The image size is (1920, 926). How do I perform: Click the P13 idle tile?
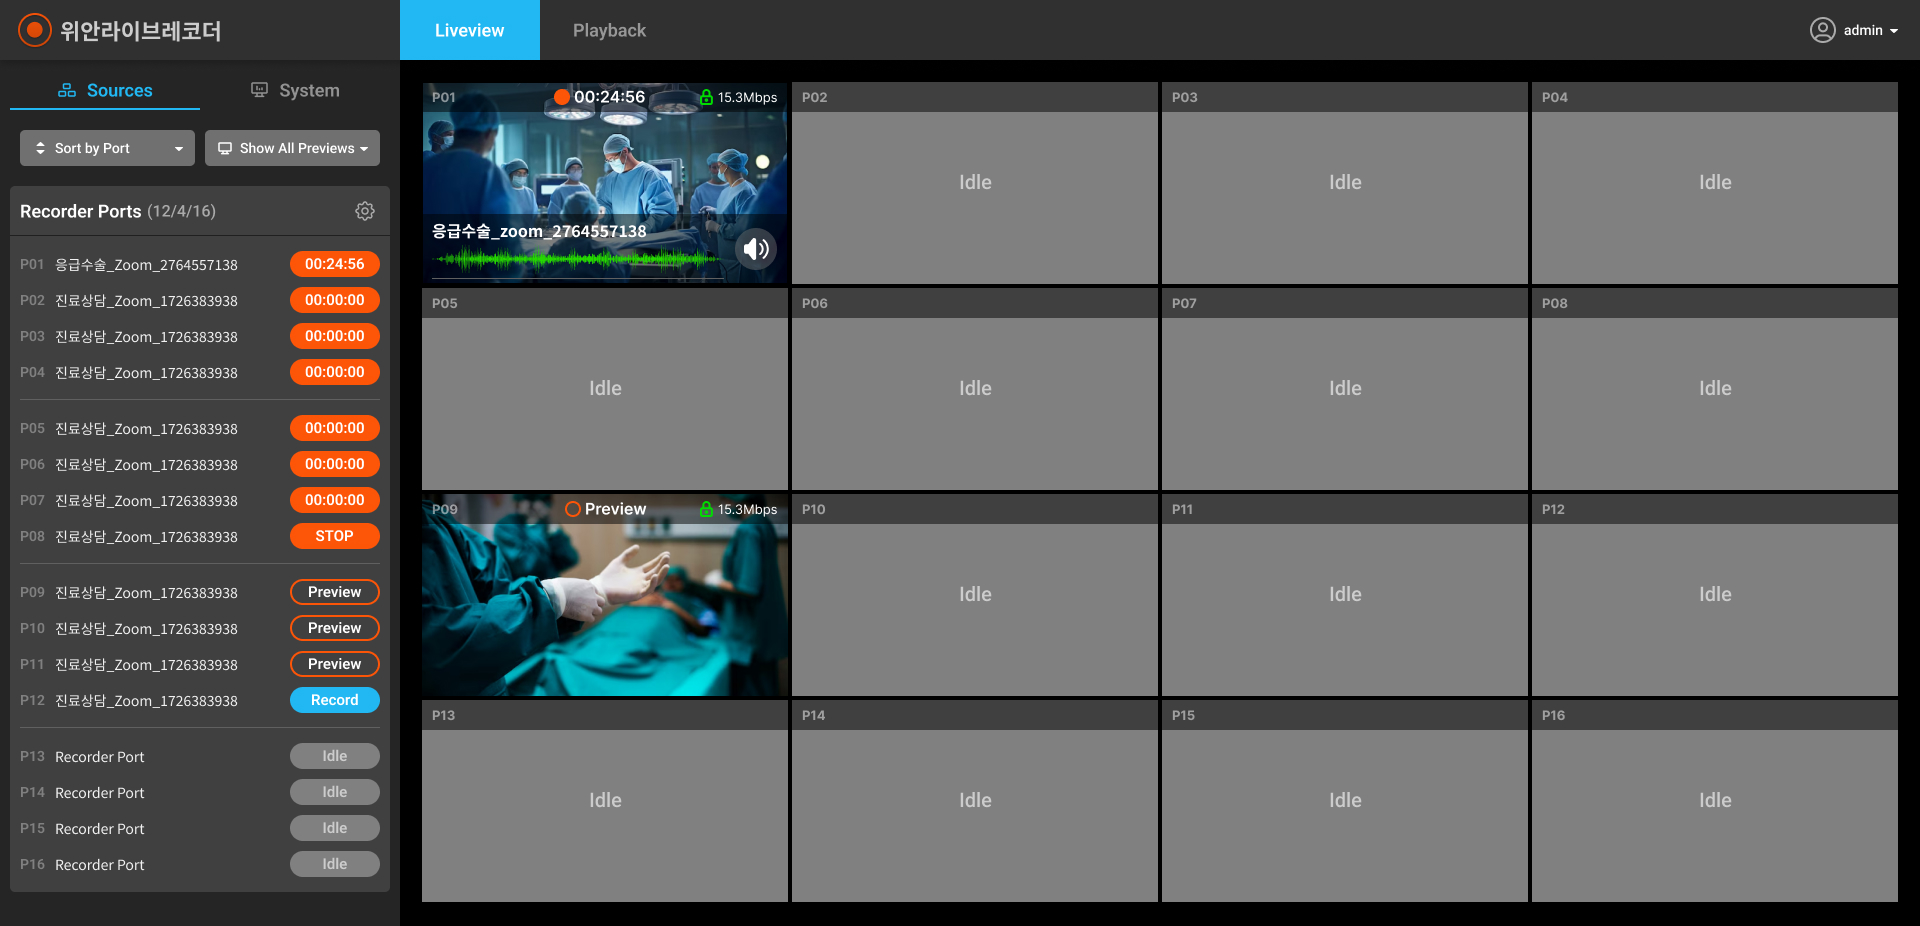[605, 801]
